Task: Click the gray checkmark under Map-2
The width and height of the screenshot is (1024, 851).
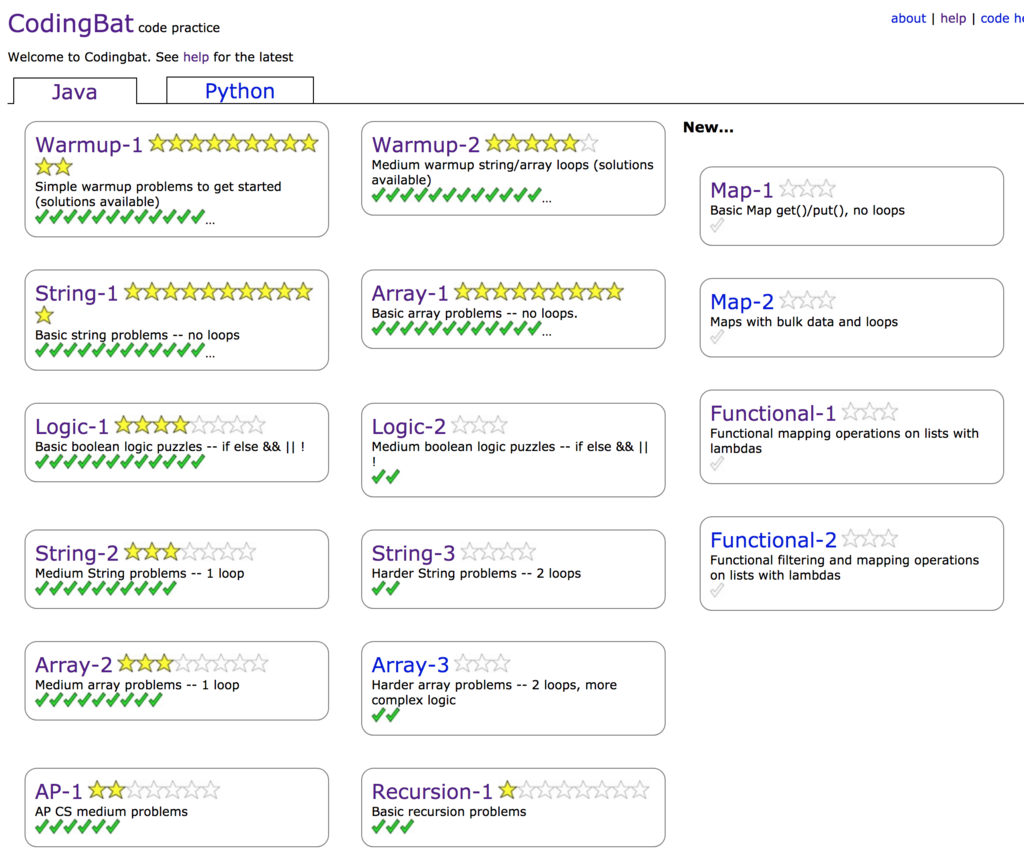Action: coord(717,336)
